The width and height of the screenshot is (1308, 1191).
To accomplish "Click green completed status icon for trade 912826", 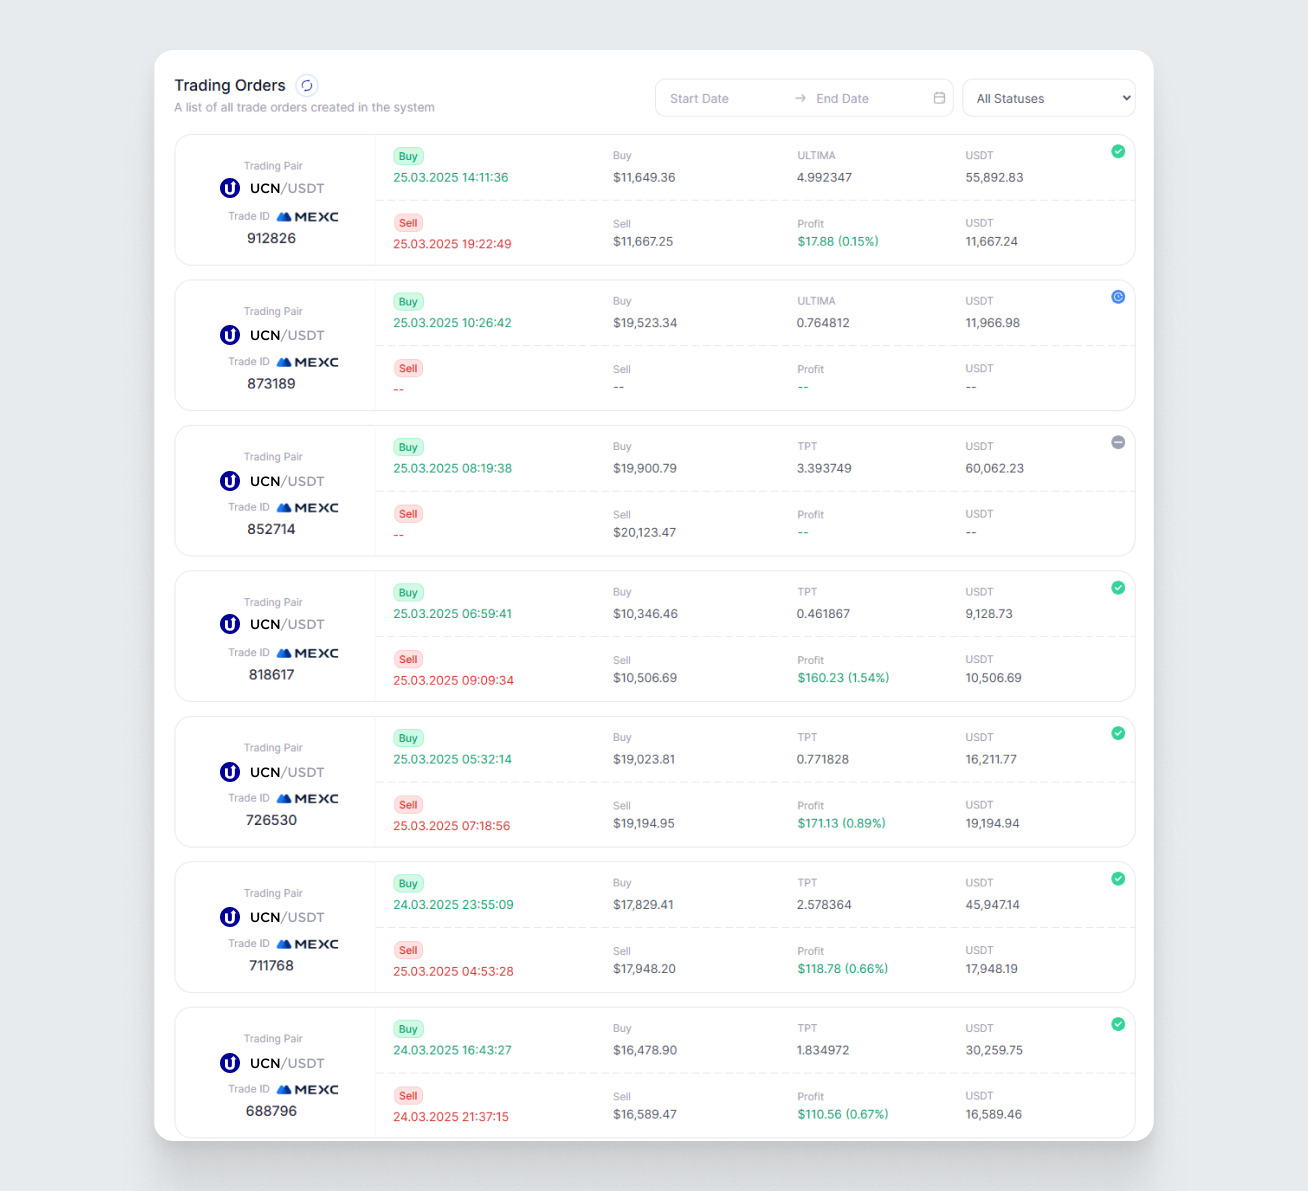I will (x=1118, y=152).
